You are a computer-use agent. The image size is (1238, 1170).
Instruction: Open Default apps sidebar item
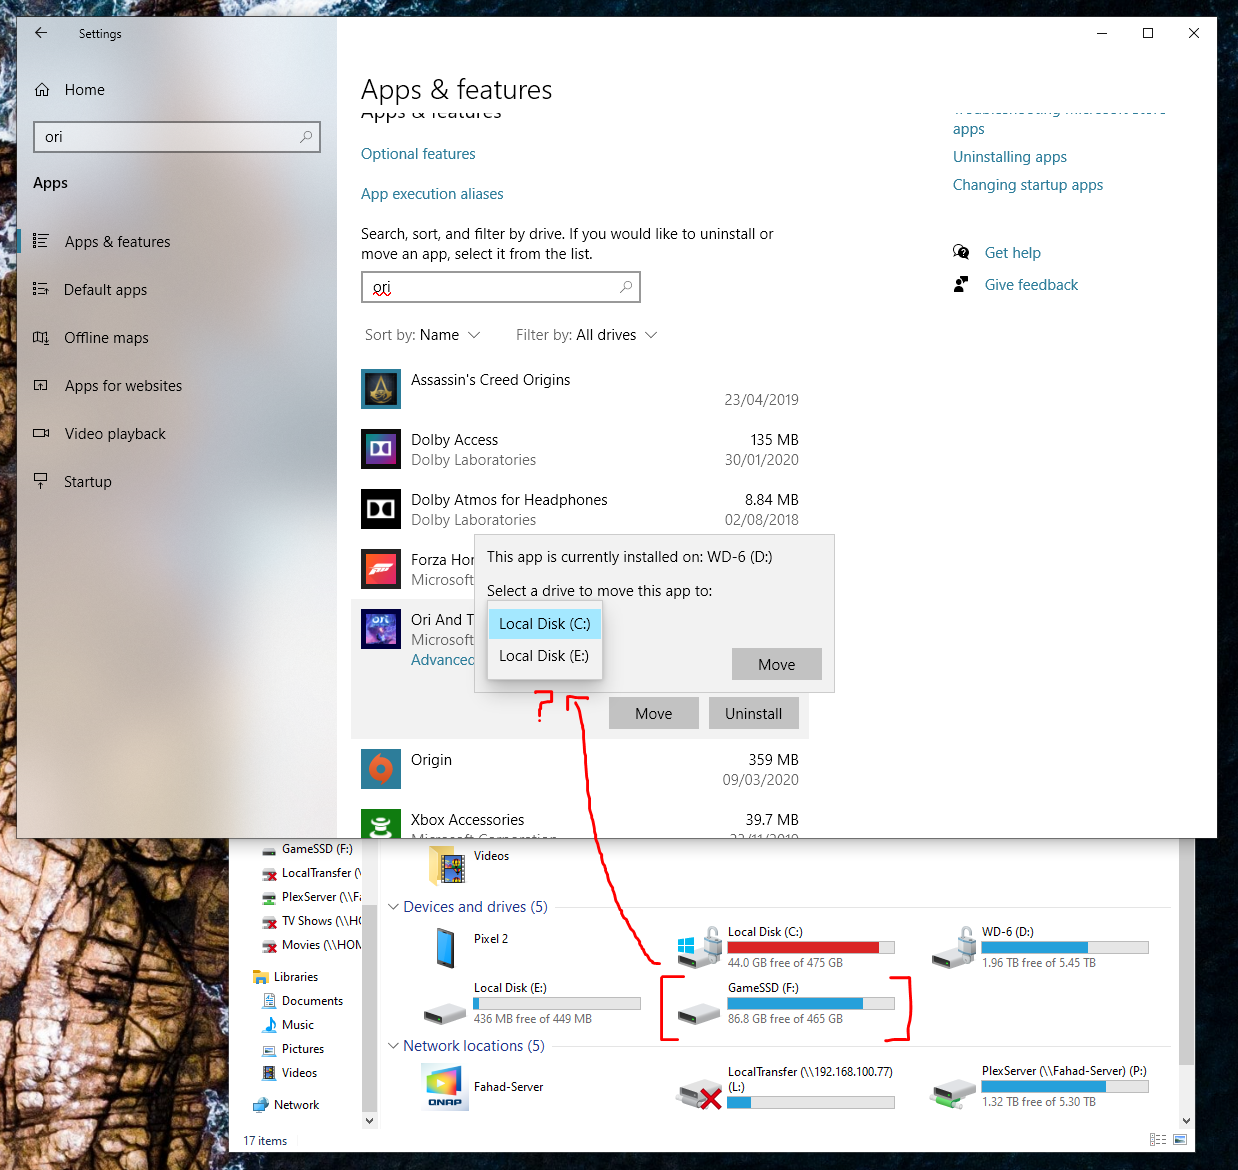105,290
